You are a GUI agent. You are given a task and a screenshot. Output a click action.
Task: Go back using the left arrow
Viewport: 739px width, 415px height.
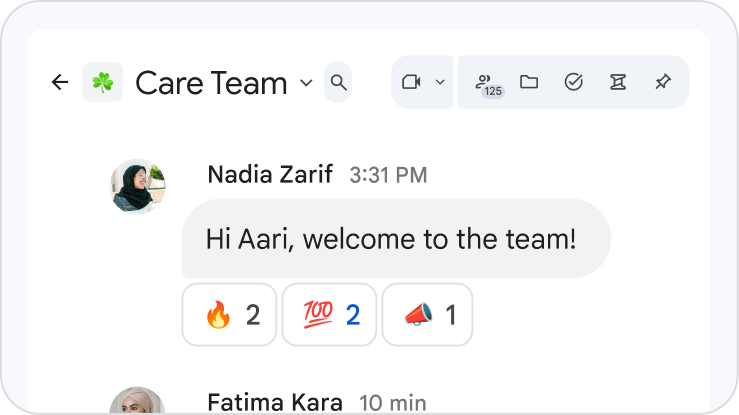[x=60, y=82]
